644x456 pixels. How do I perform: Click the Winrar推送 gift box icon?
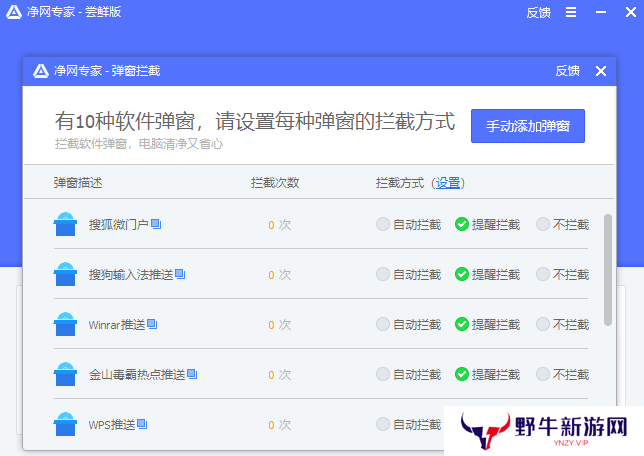pyautogui.click(x=65, y=324)
